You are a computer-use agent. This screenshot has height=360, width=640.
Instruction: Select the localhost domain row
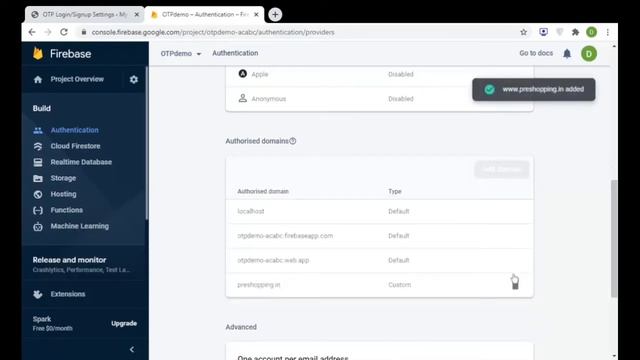point(379,211)
